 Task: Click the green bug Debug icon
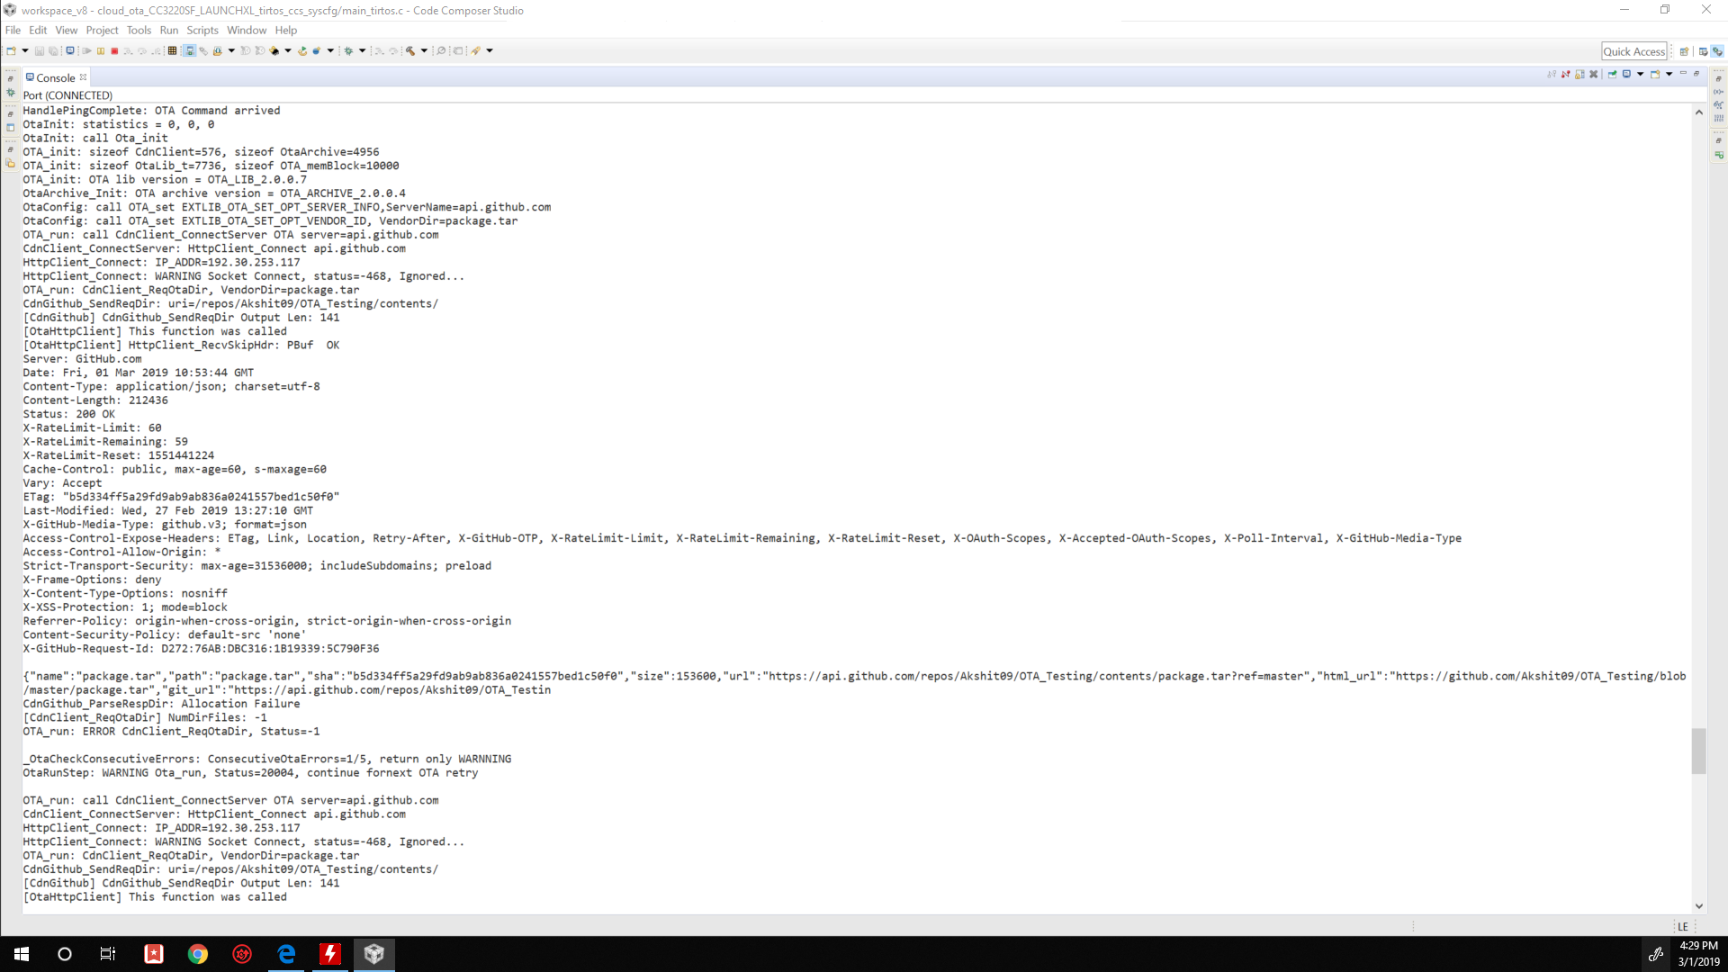(x=348, y=51)
